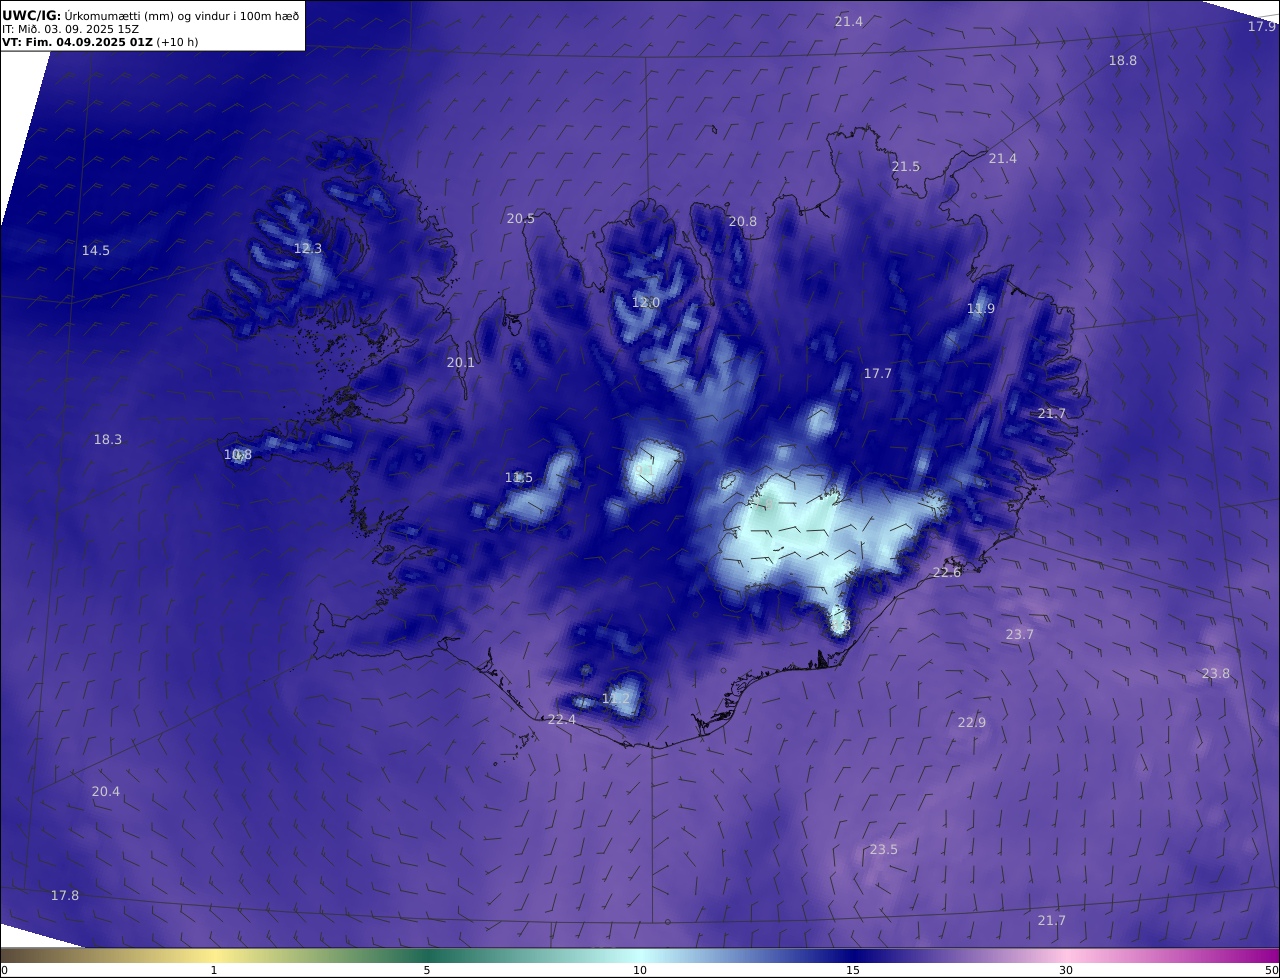This screenshot has height=978, width=1280.
Task: Click the 10.8 value label
Action: pyautogui.click(x=238, y=455)
